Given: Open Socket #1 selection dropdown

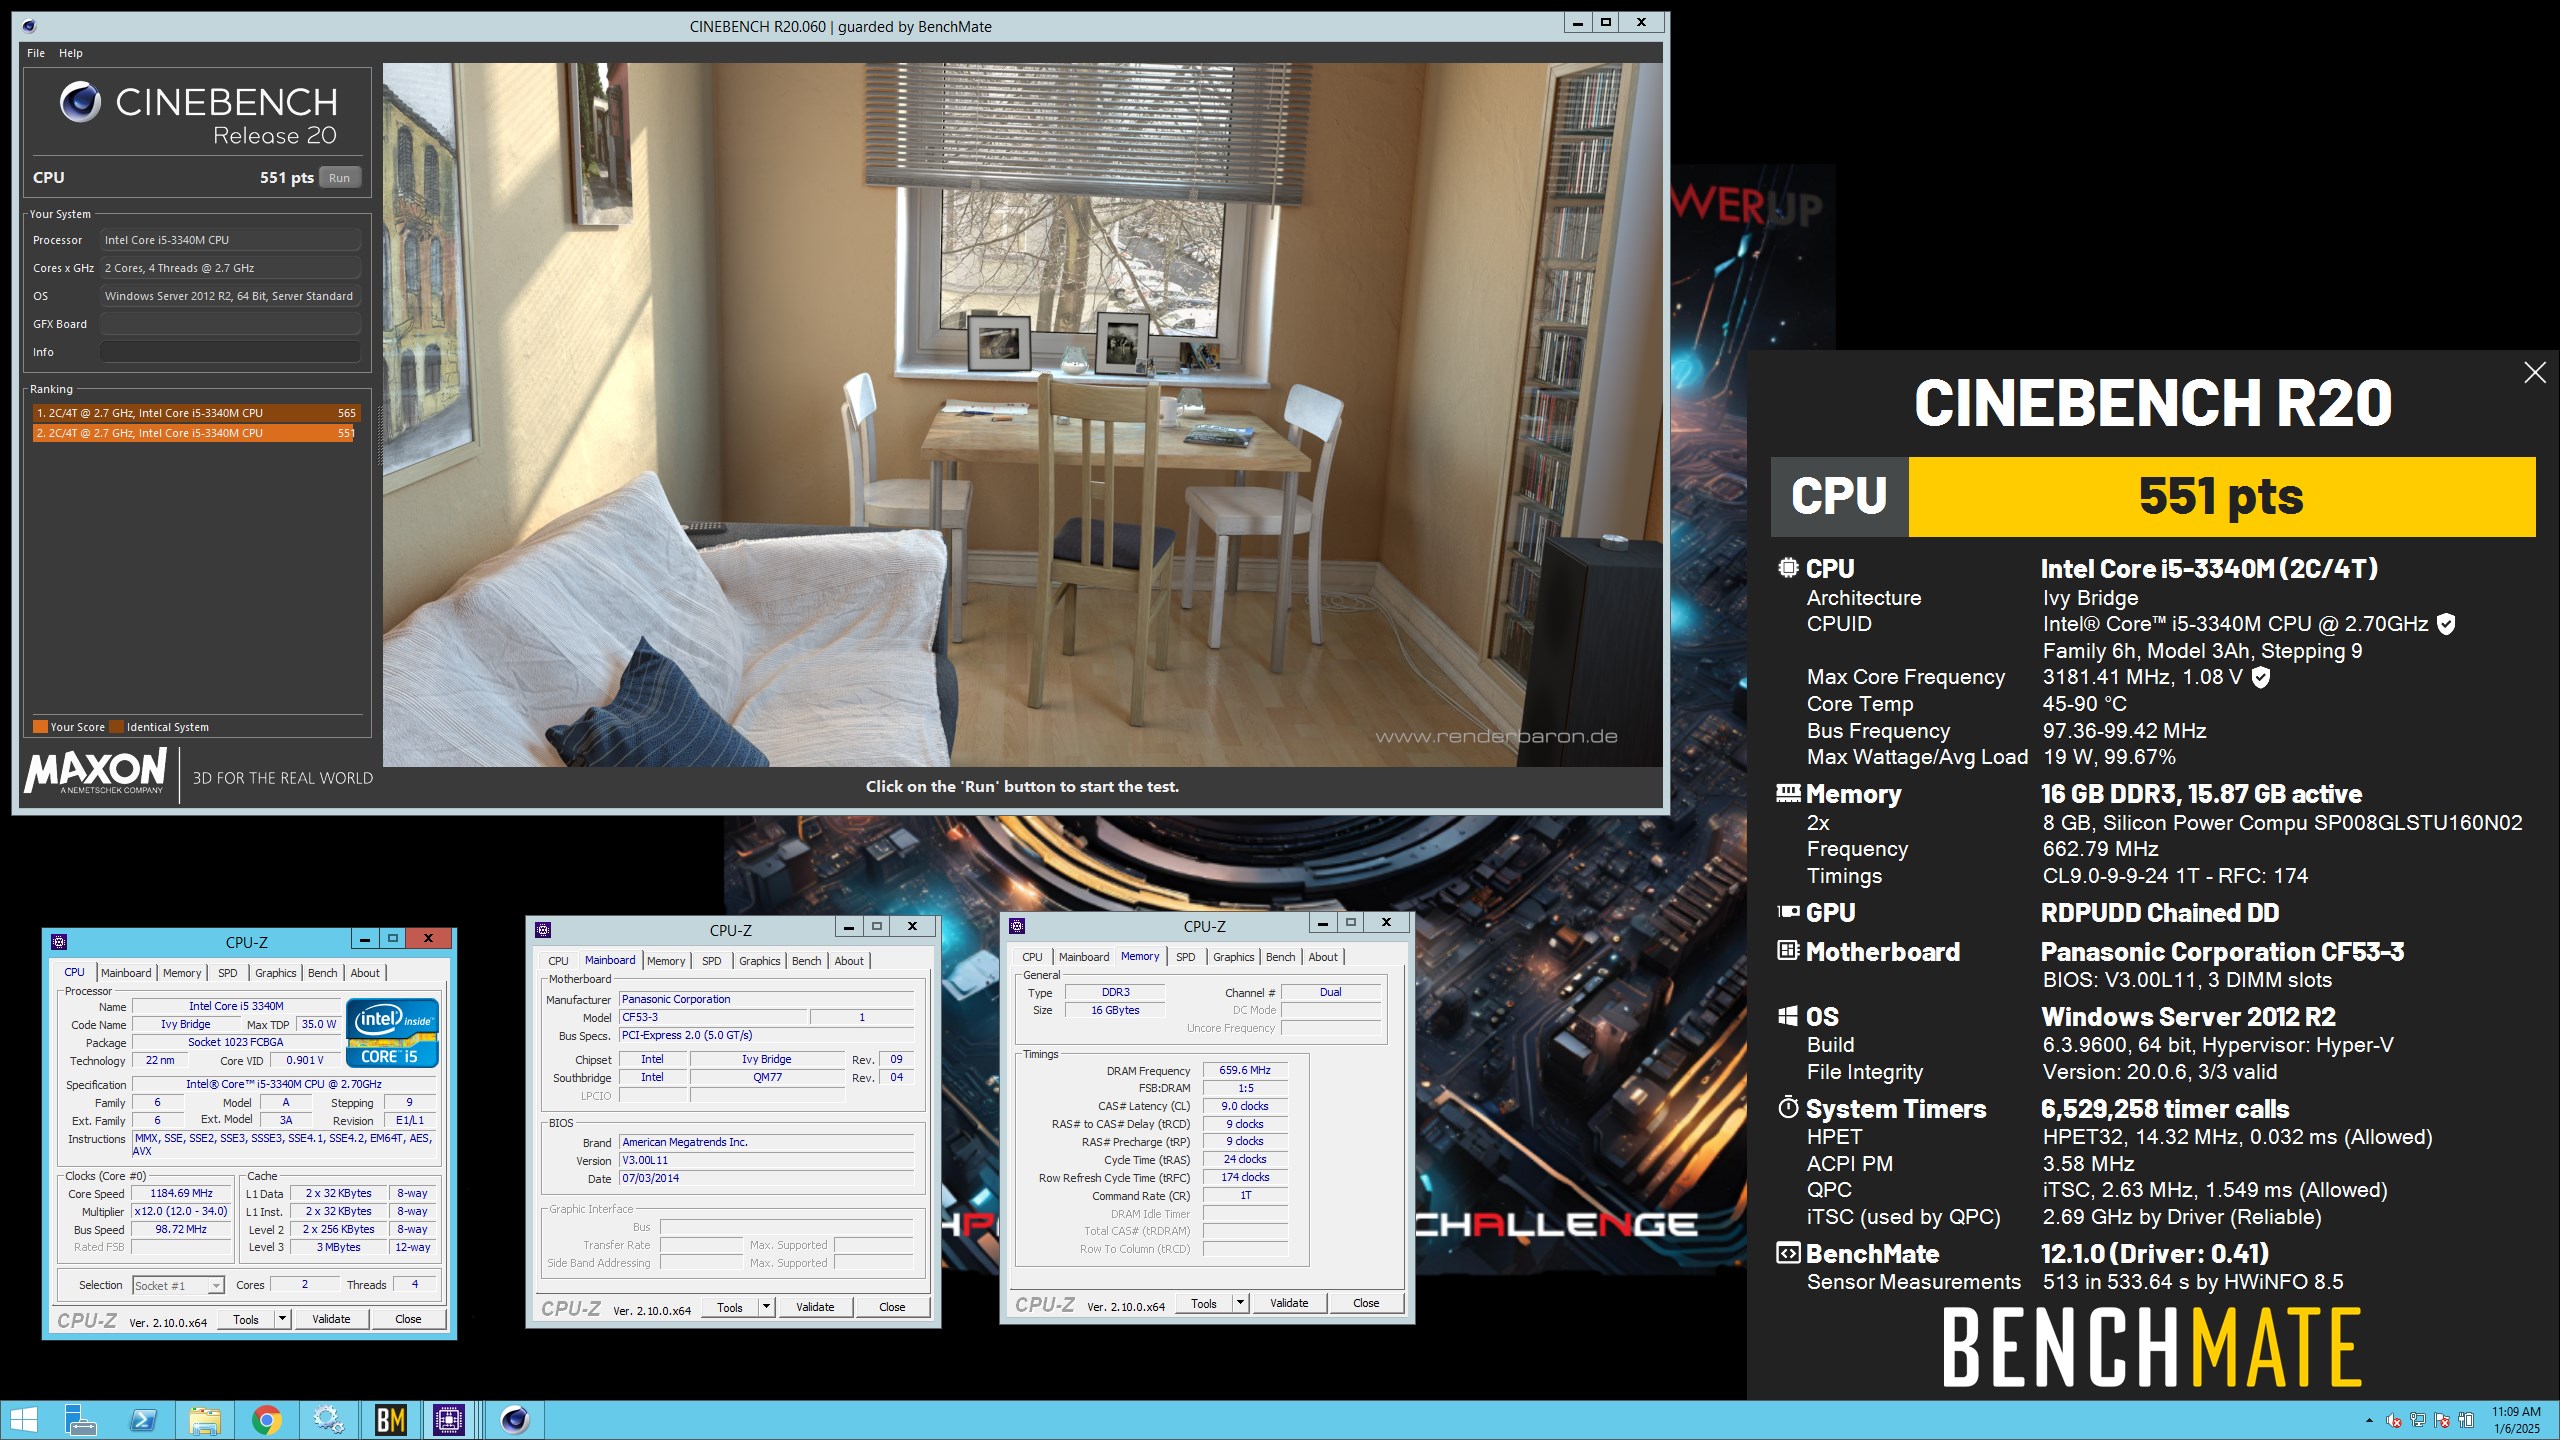Looking at the screenshot, I should [x=178, y=1286].
